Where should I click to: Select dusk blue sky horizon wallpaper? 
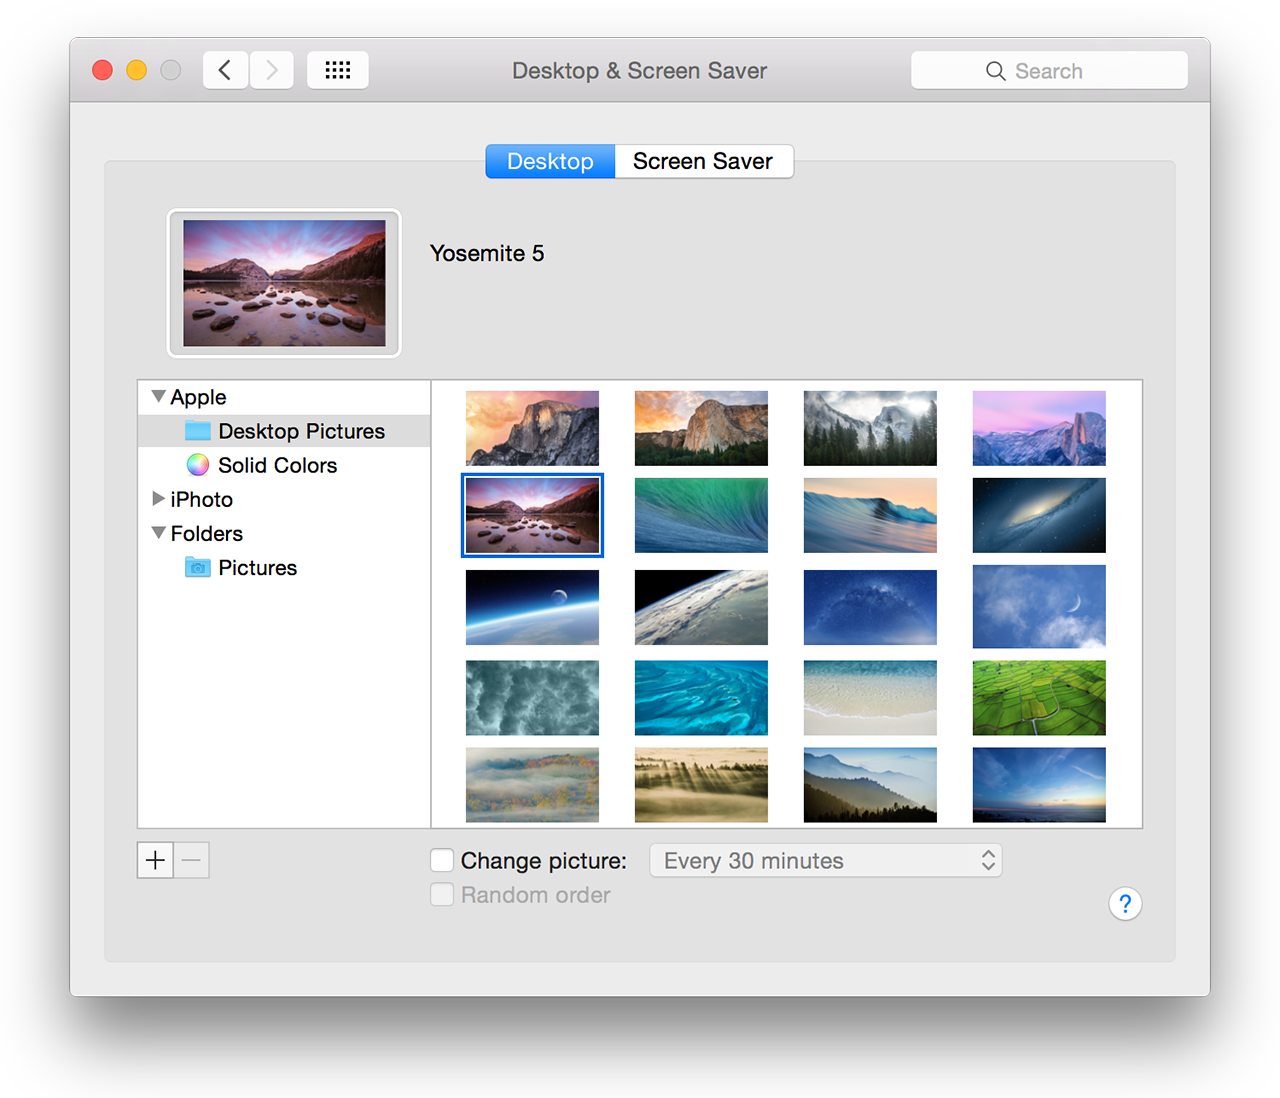click(x=1039, y=785)
